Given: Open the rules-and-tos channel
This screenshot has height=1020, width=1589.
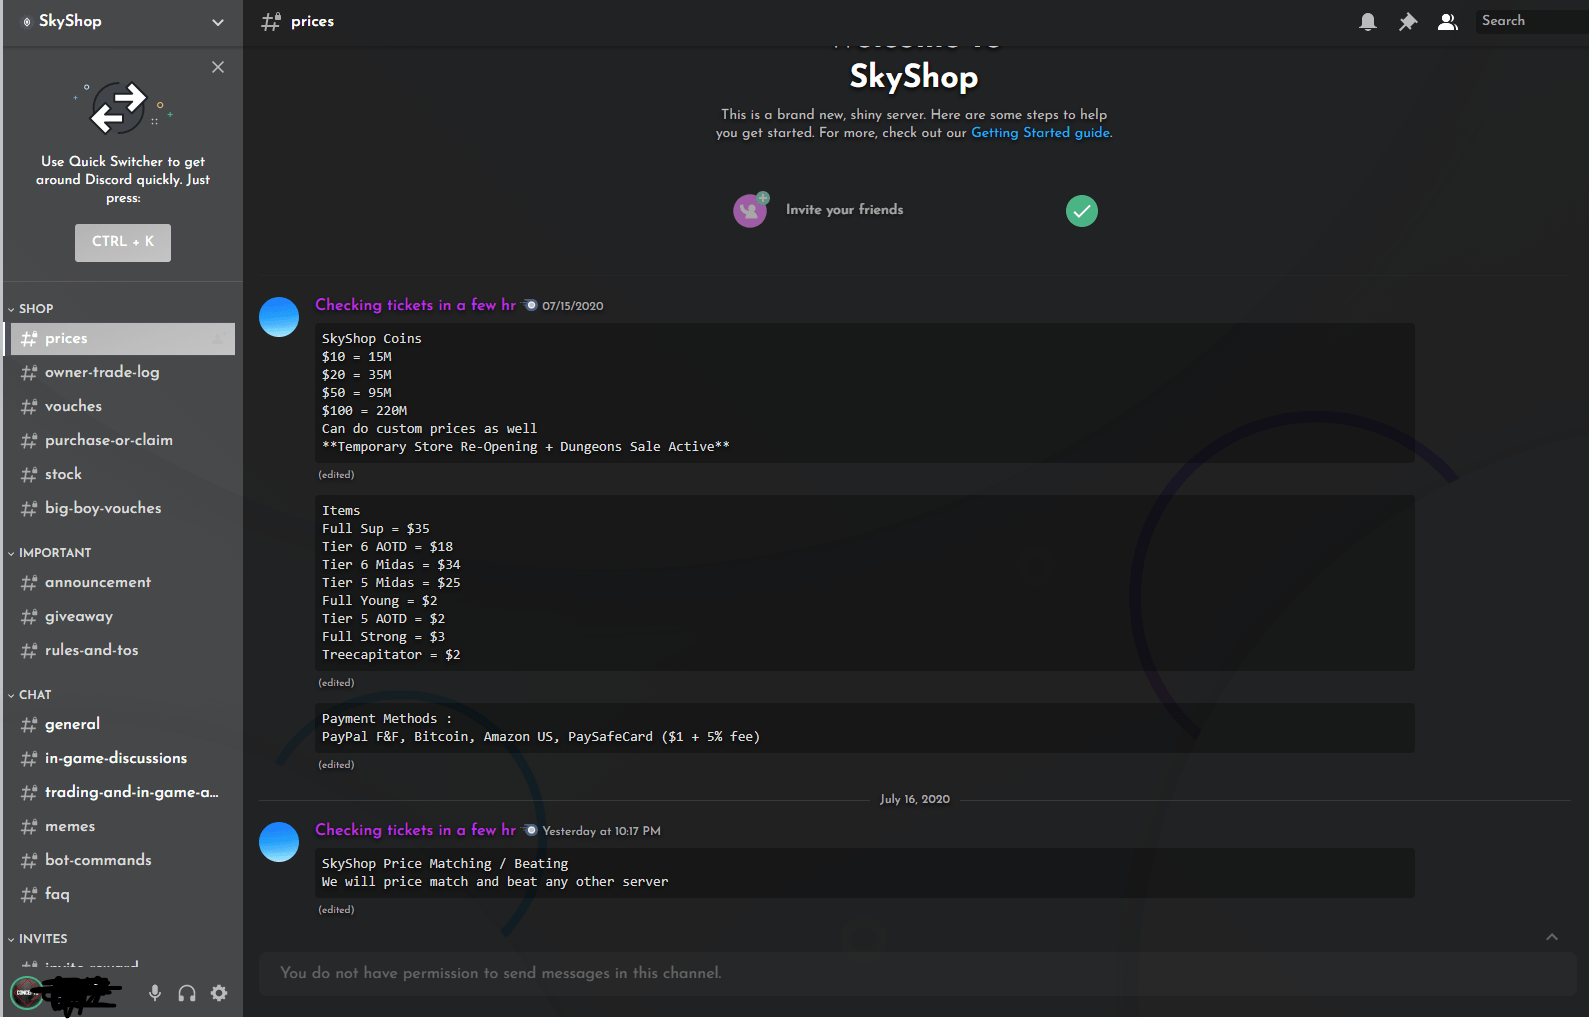Looking at the screenshot, I should point(123,651).
